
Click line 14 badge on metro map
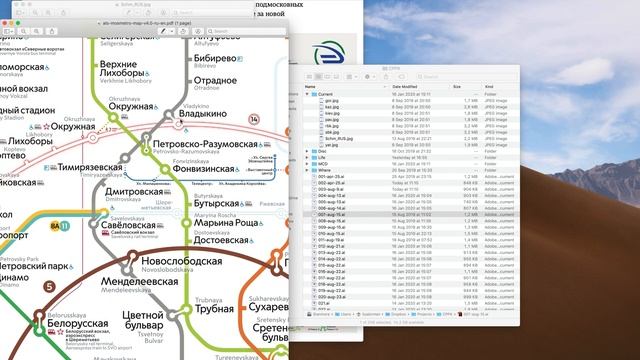(254, 119)
